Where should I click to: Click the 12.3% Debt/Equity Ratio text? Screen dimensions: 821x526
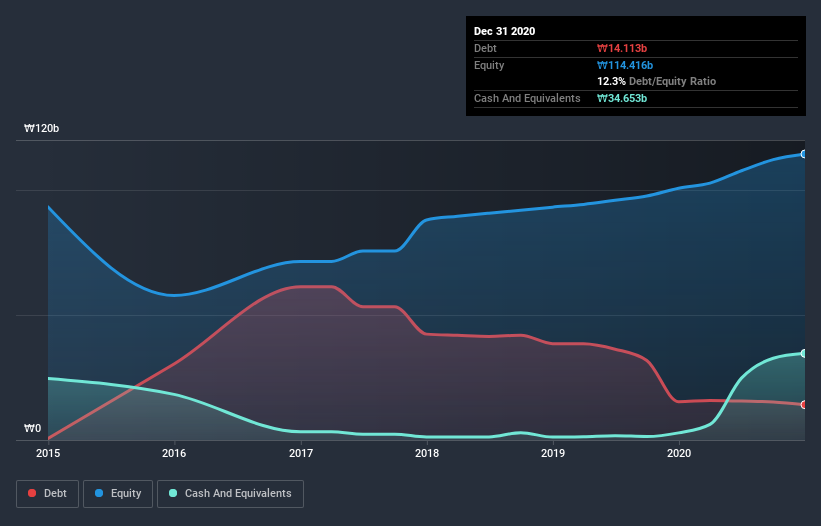tap(657, 81)
